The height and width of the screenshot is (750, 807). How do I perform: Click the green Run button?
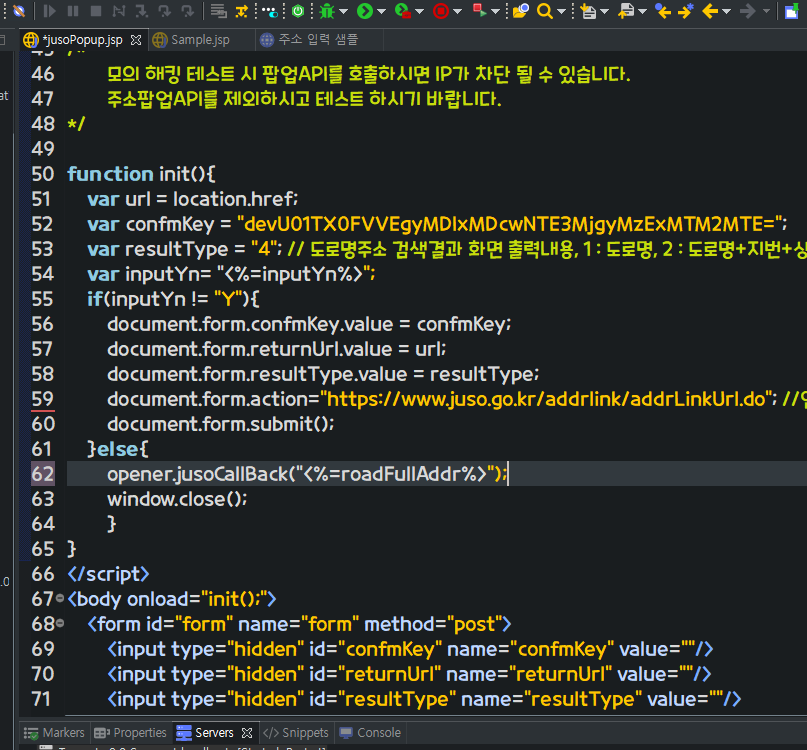[365, 11]
